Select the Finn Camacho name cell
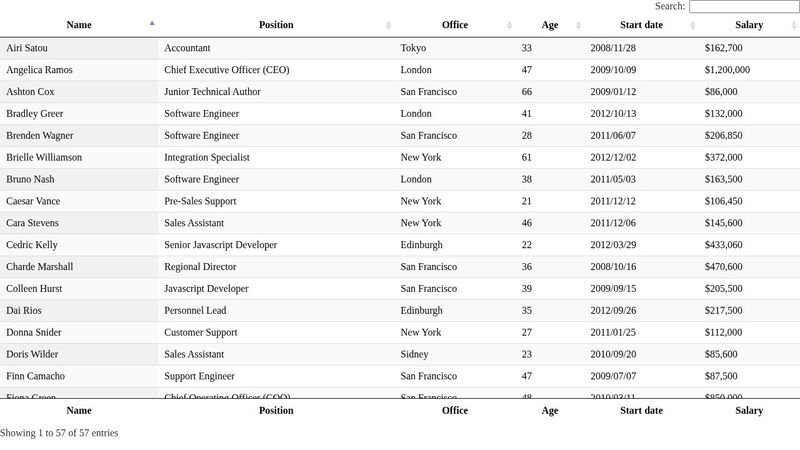Screen dimensions: 800x450 pos(35,376)
